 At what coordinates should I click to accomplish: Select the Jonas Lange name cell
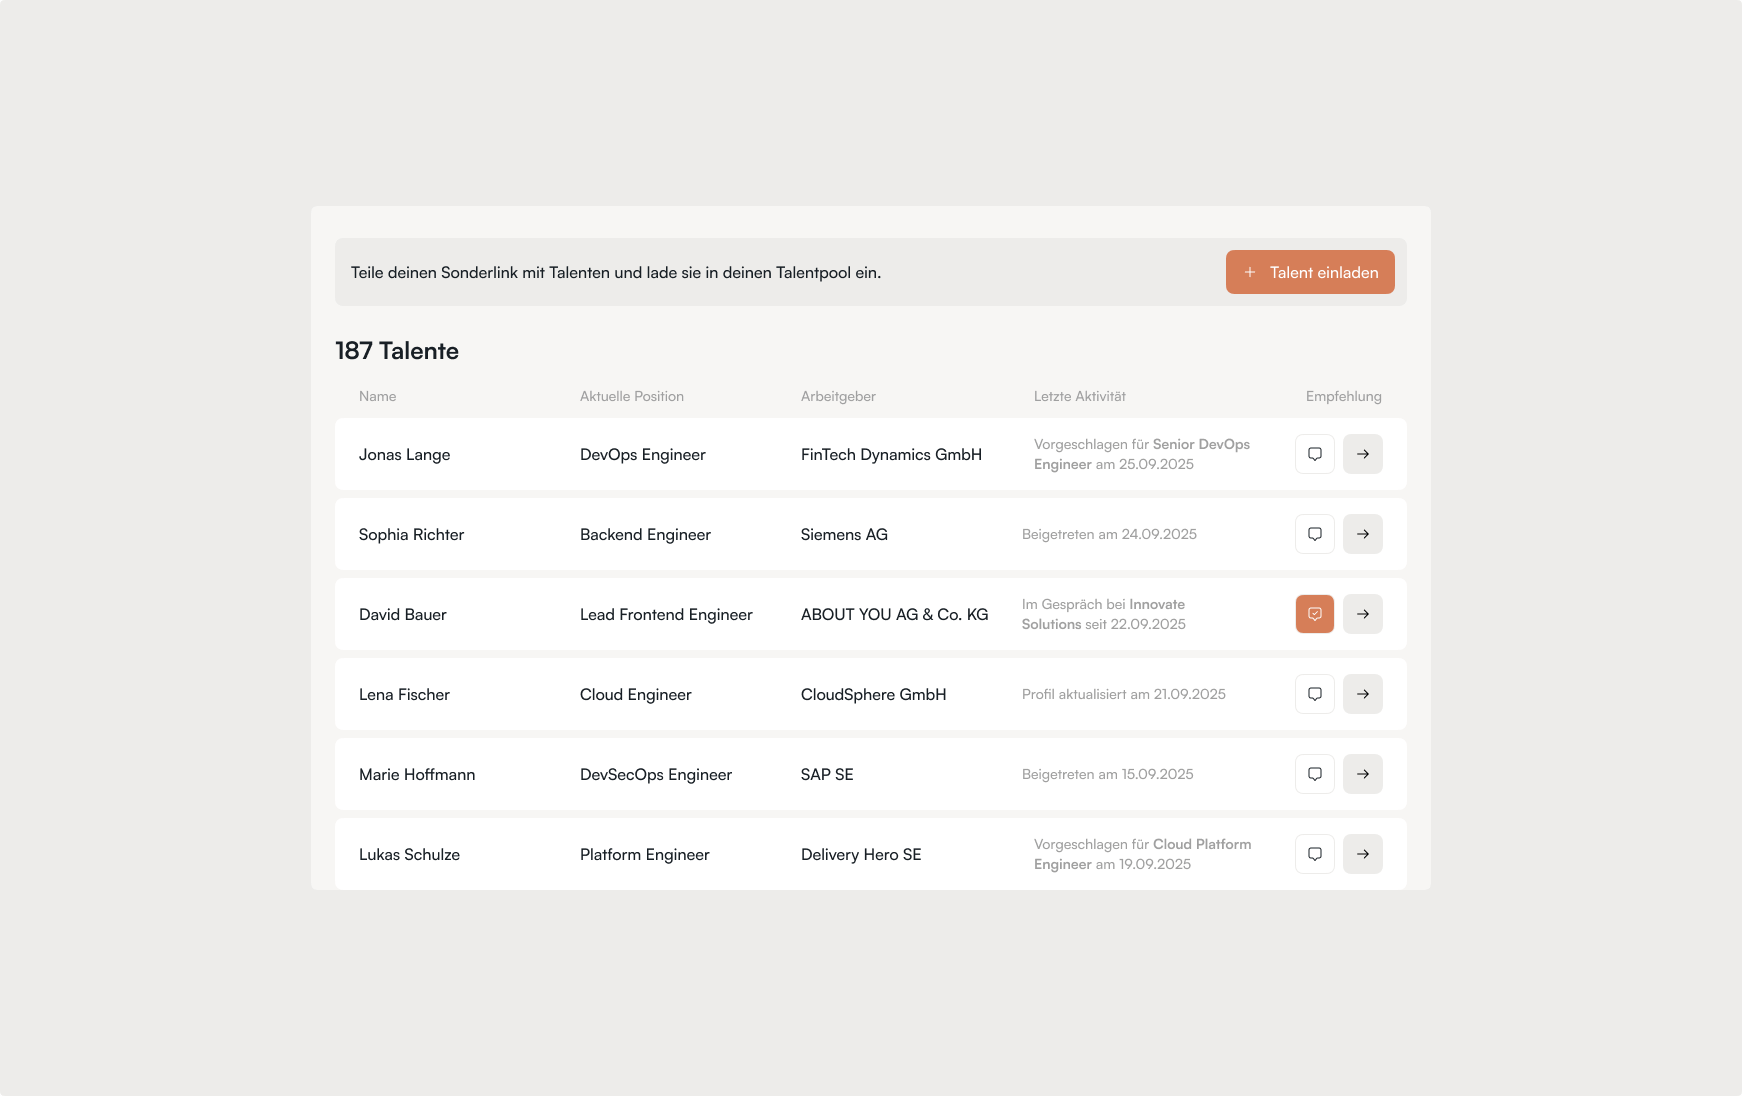coord(404,455)
